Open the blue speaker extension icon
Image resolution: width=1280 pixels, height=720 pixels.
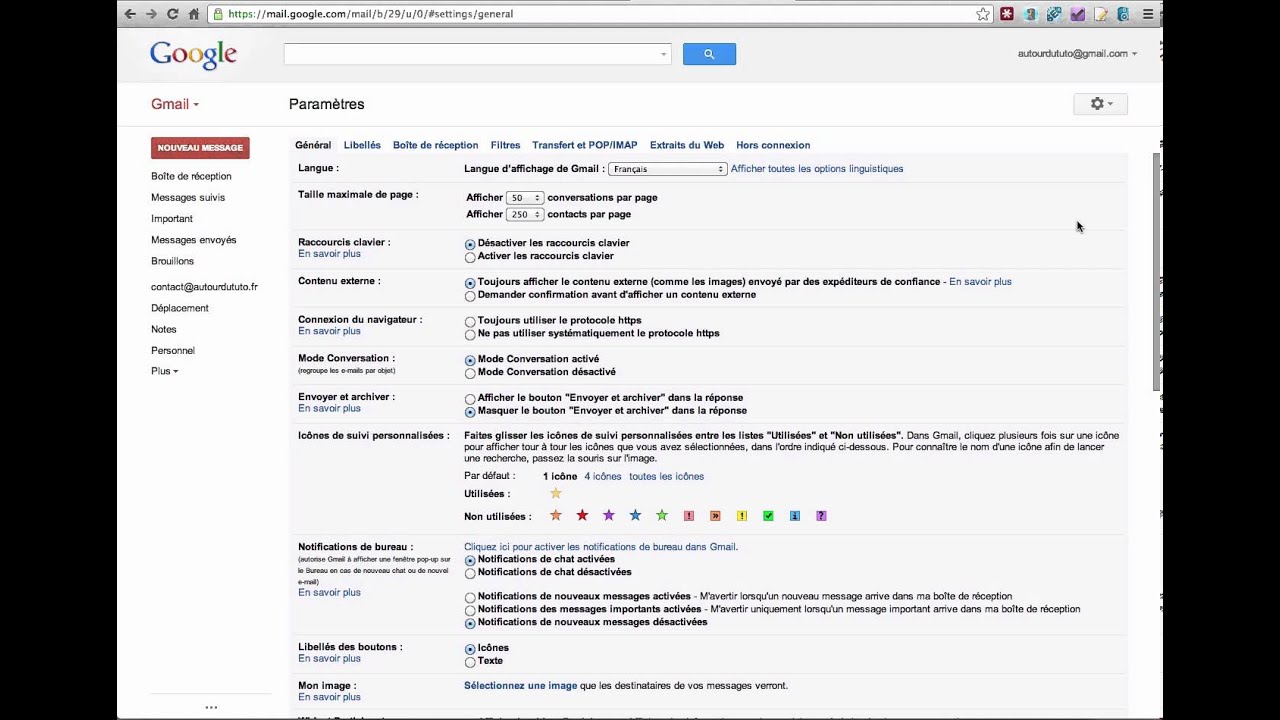coord(1123,14)
